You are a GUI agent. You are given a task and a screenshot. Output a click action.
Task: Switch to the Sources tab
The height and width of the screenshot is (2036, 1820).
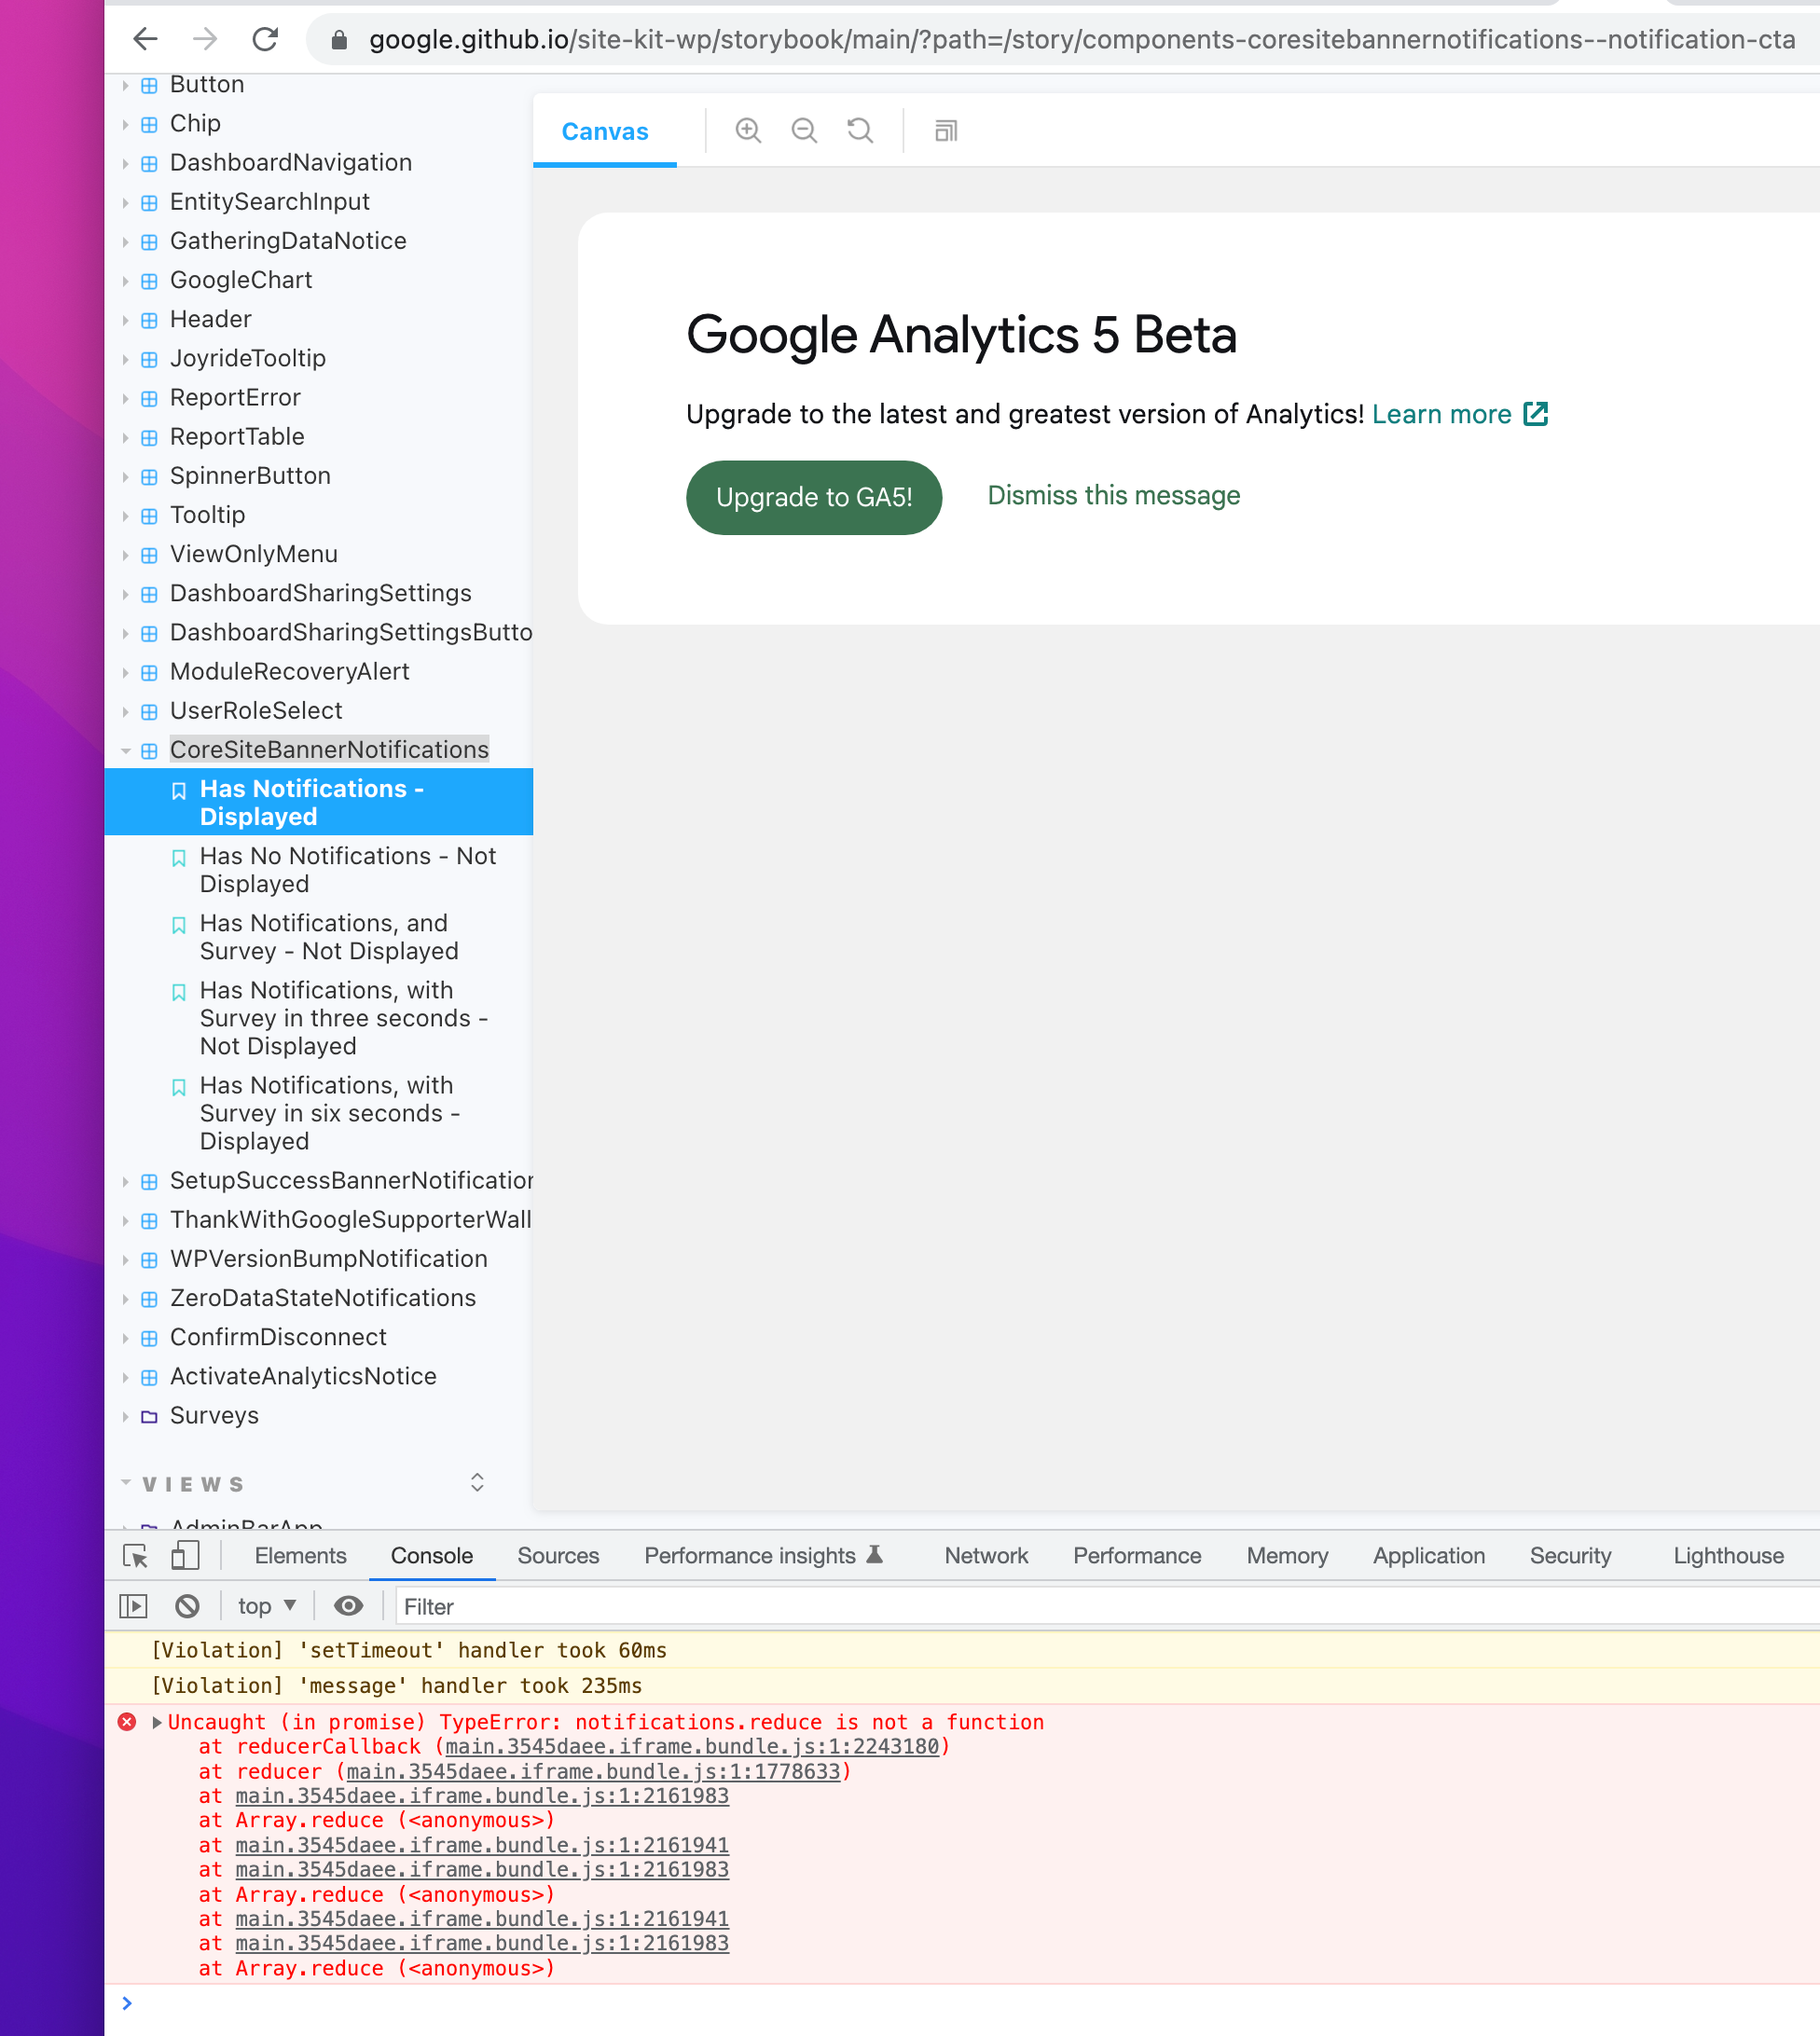[557, 1555]
